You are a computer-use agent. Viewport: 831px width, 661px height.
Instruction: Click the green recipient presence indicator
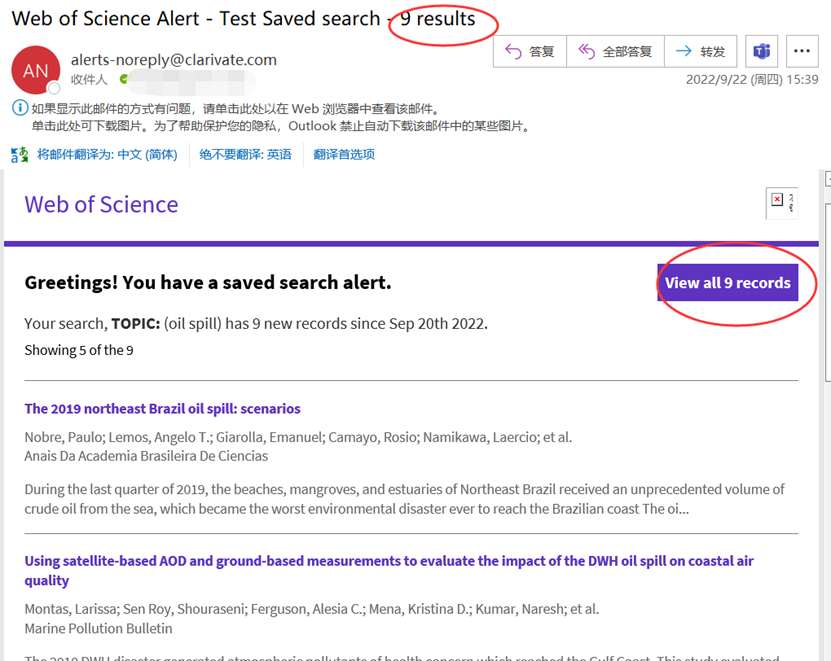click(x=124, y=79)
